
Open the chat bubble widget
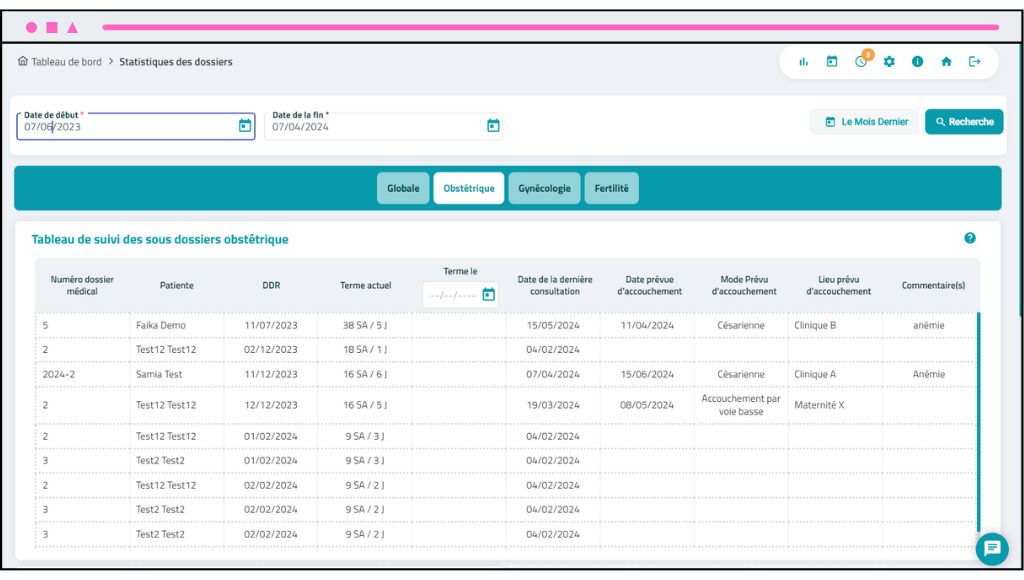tap(992, 549)
